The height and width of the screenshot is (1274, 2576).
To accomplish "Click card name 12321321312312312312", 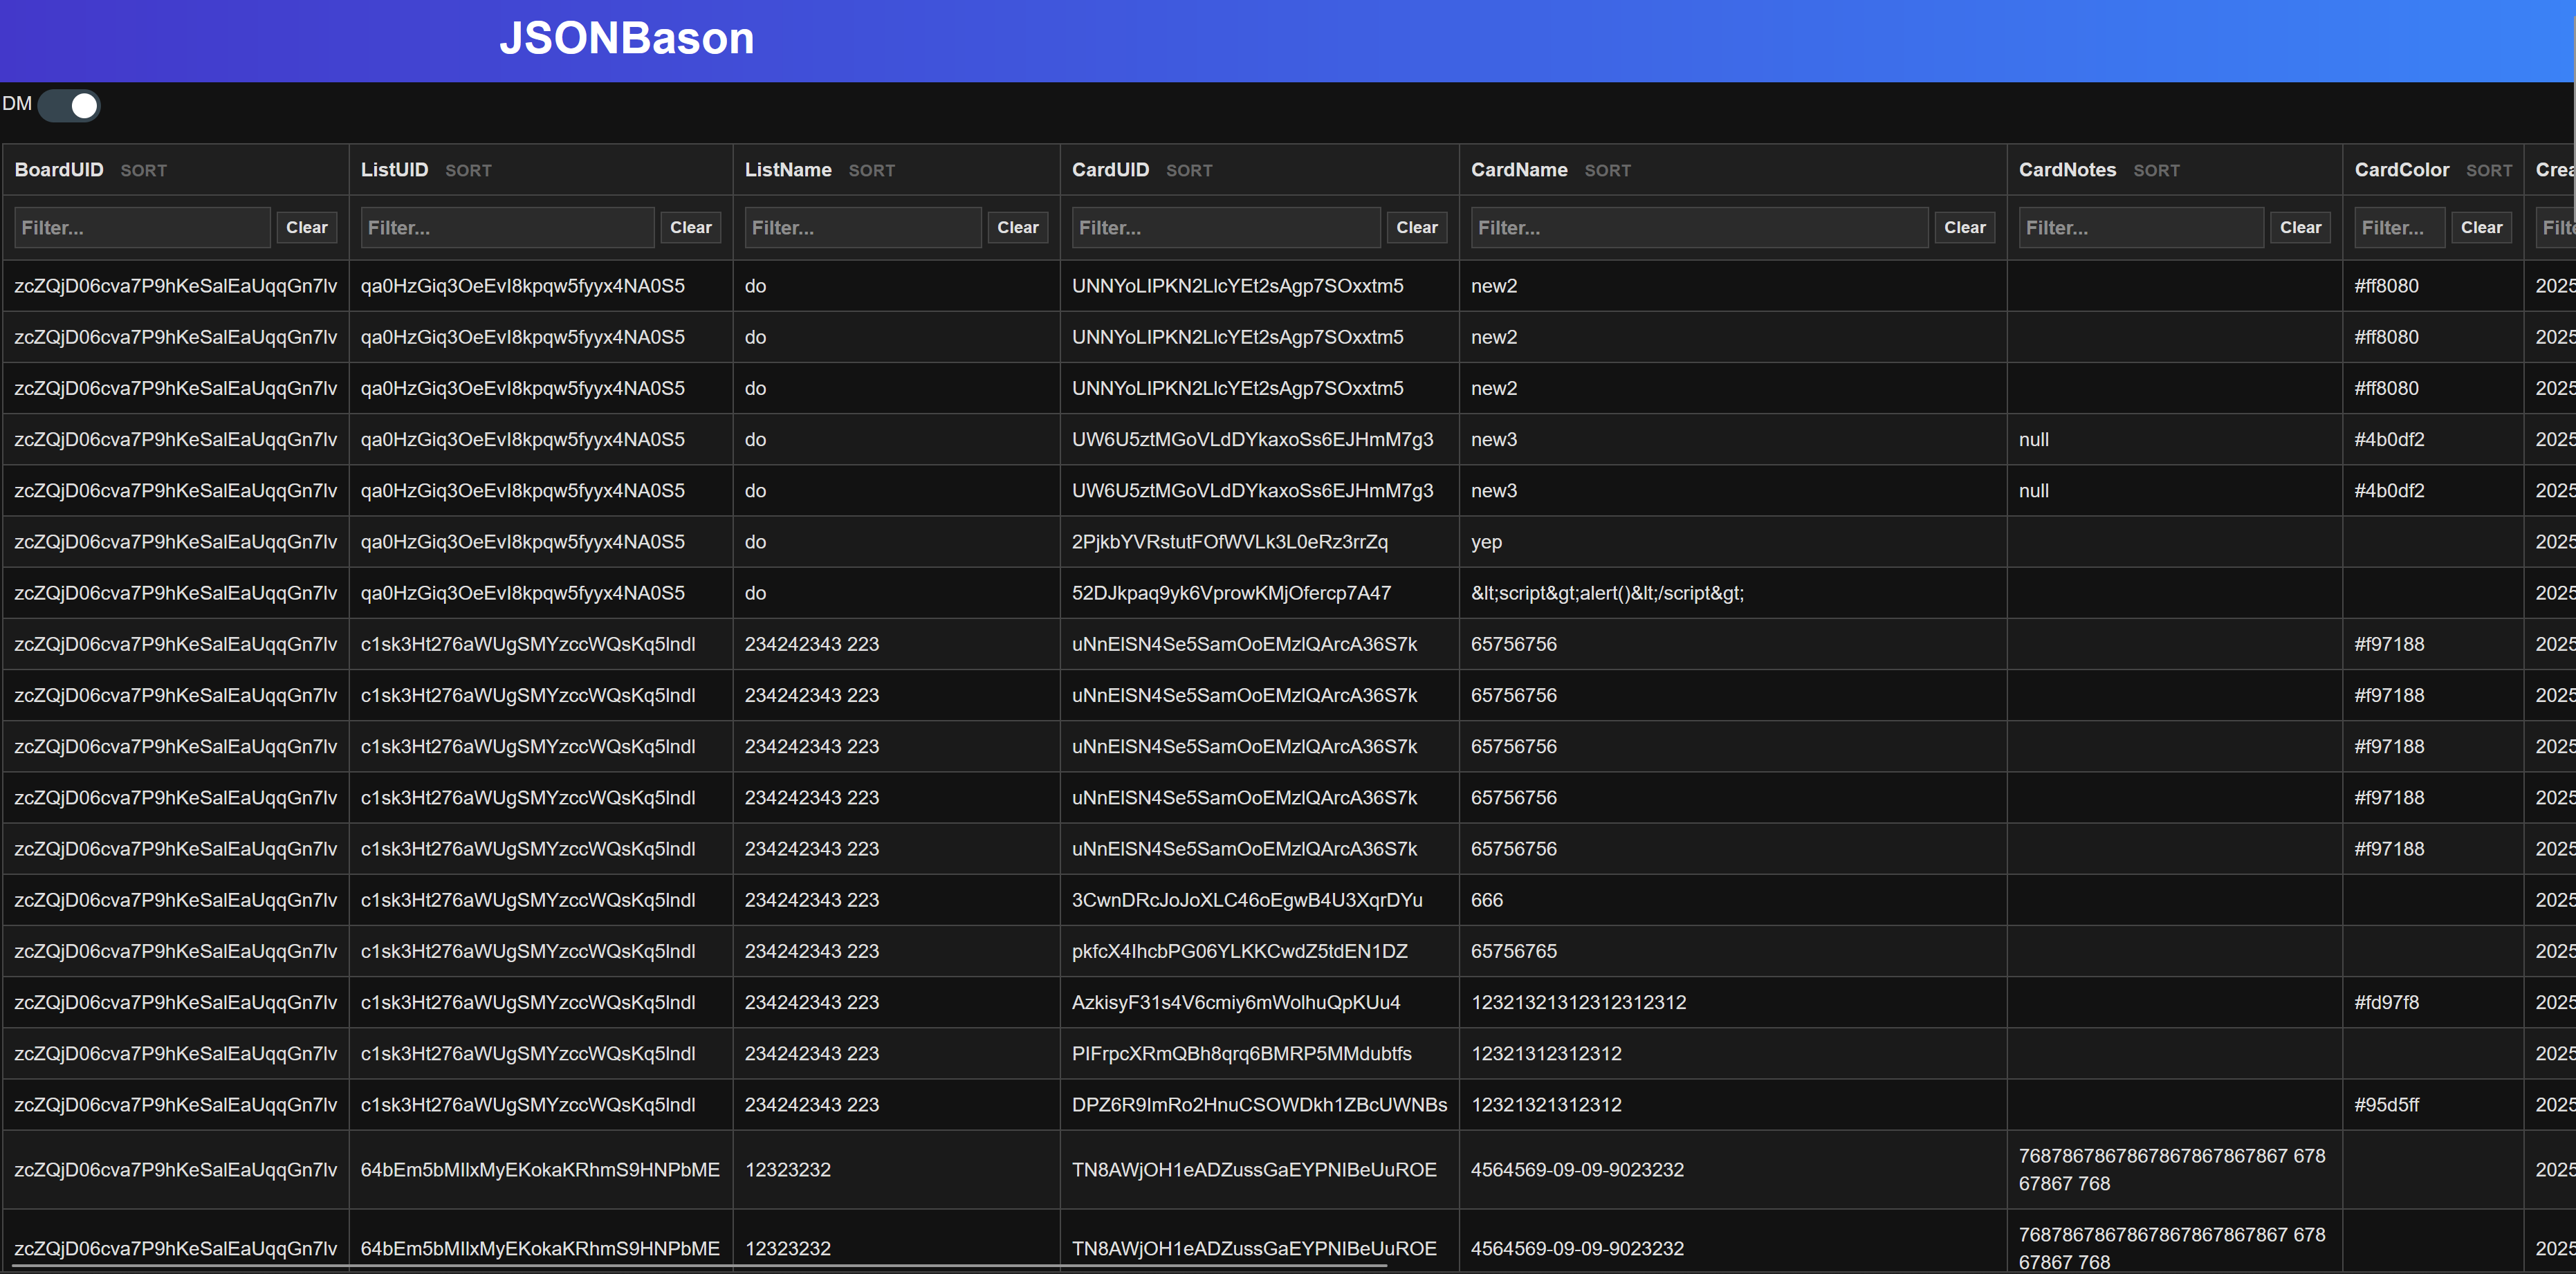I will 1578,1002.
